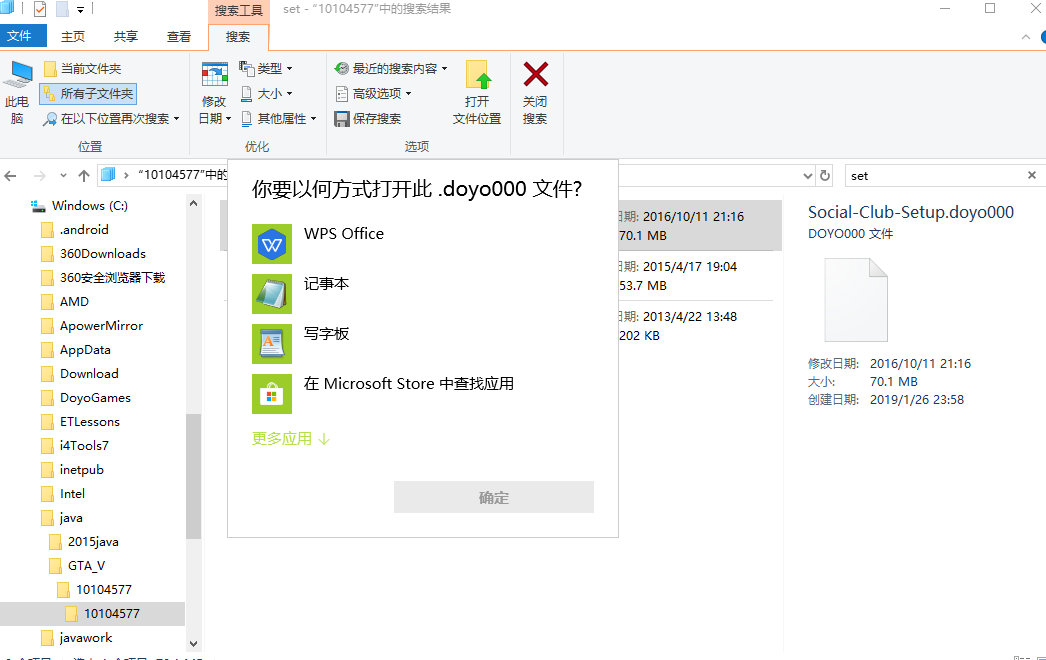Image resolution: width=1046 pixels, height=660 pixels.
Task: Click the navigation pane scrollbar thumb
Action: (193, 476)
